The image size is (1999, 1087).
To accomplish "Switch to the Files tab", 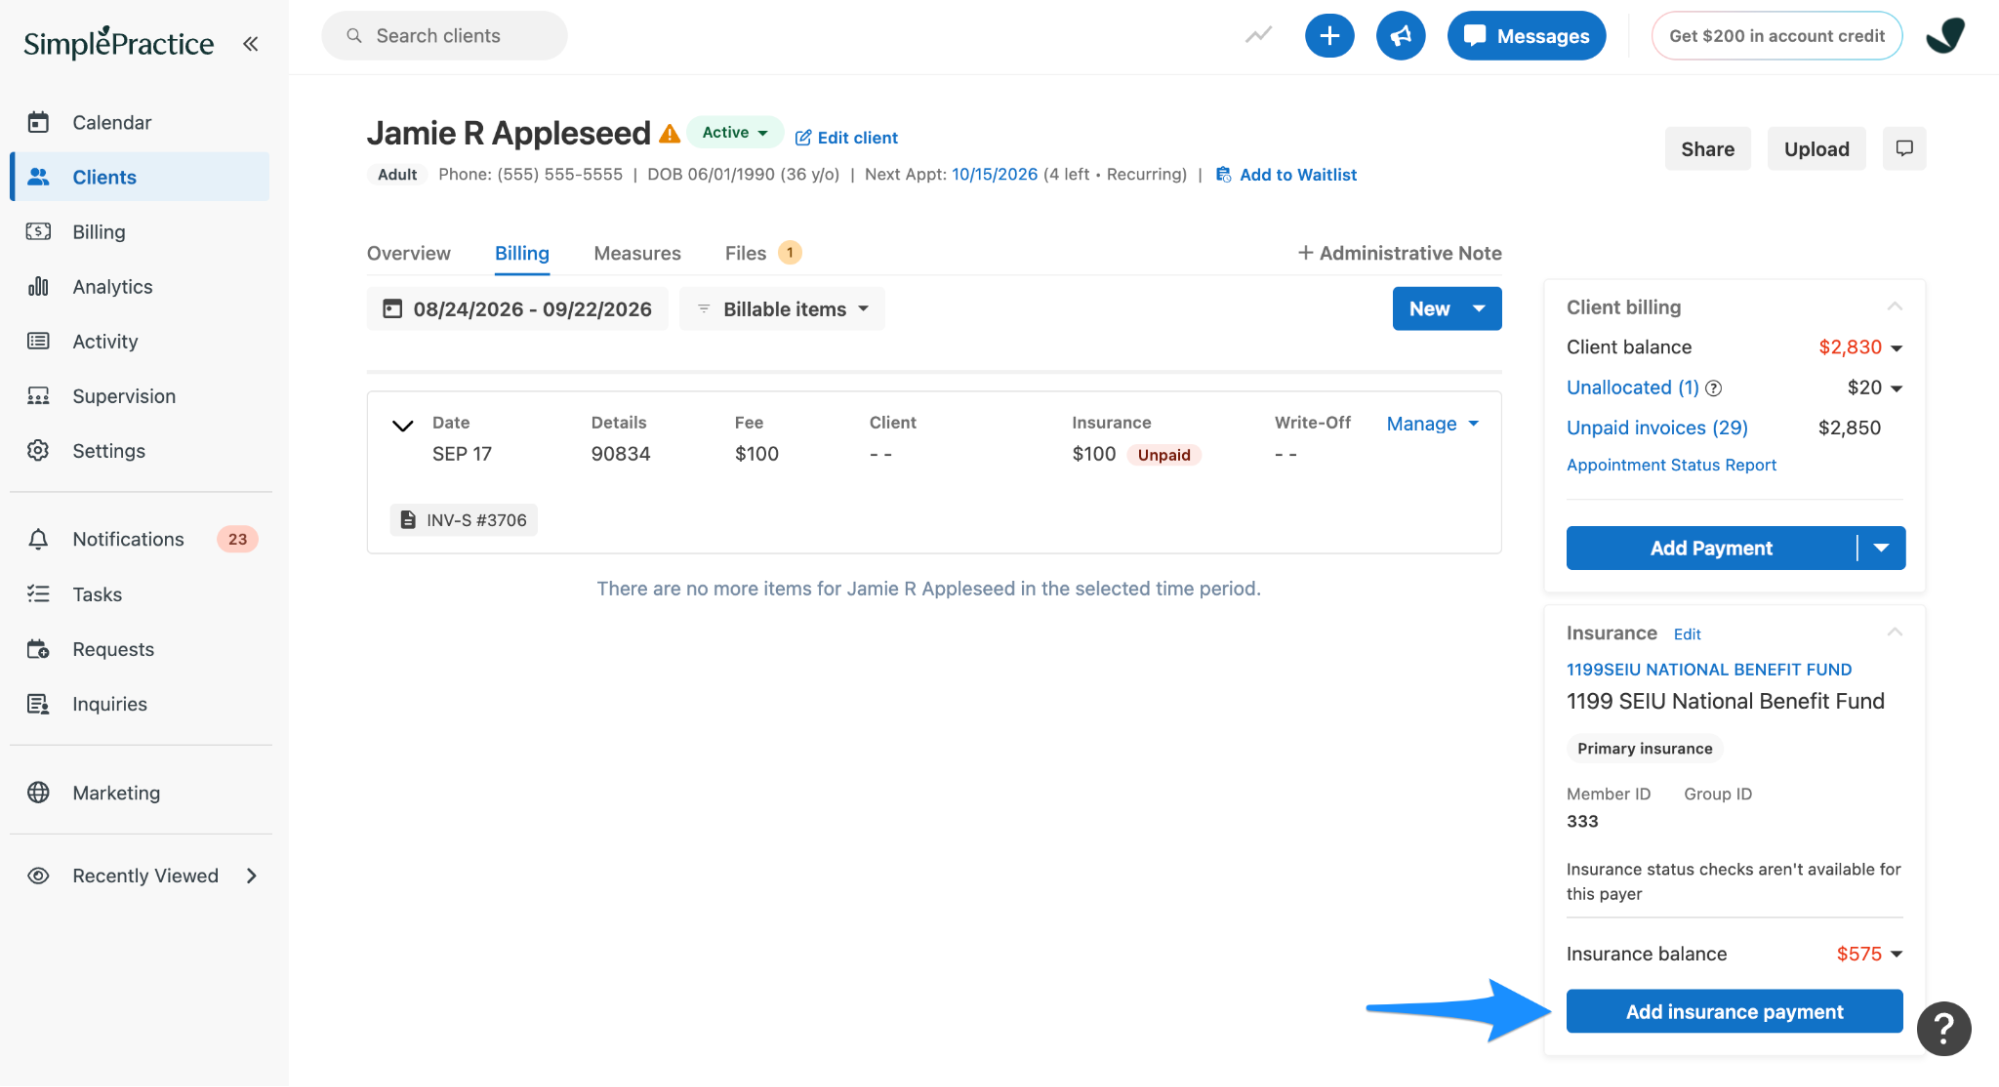I will click(763, 253).
